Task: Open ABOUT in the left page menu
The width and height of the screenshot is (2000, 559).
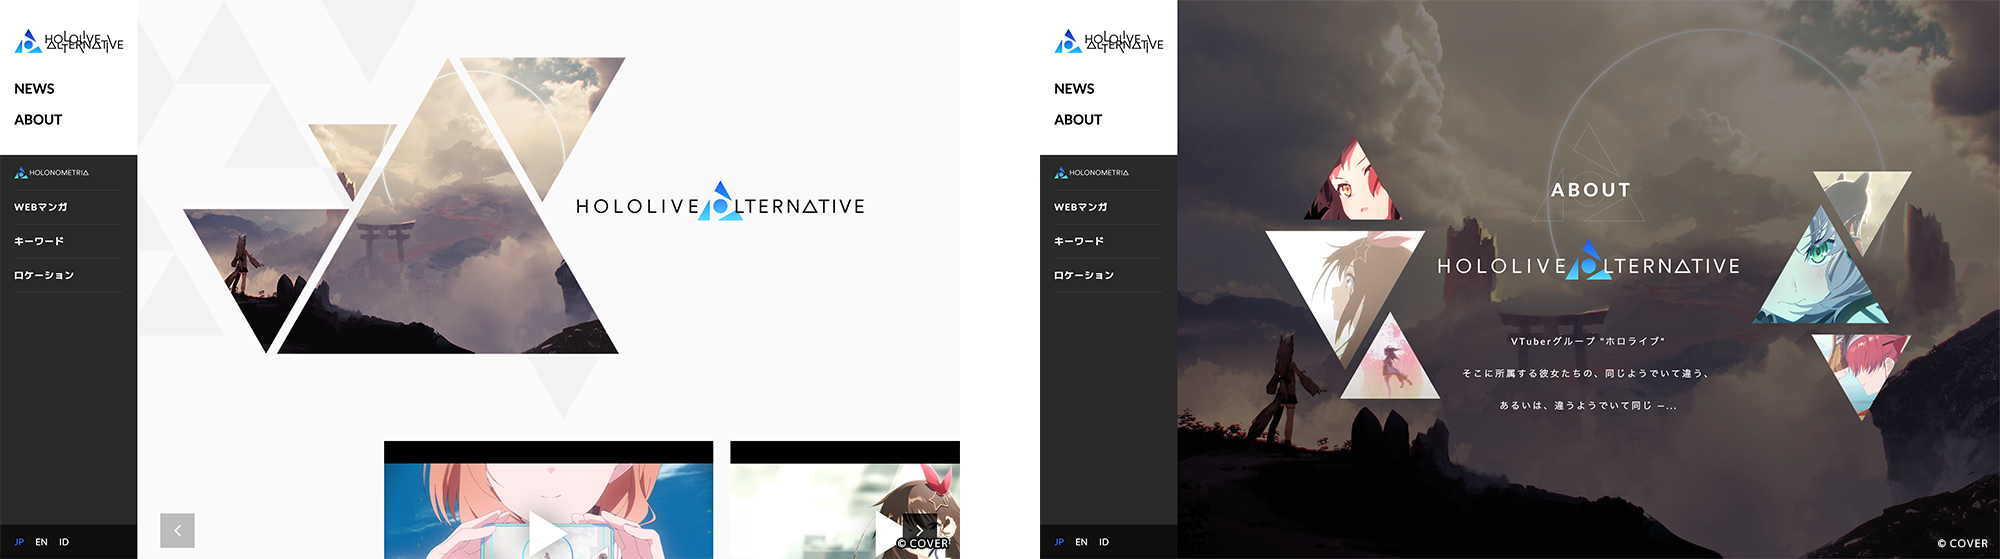Action: click(x=38, y=119)
